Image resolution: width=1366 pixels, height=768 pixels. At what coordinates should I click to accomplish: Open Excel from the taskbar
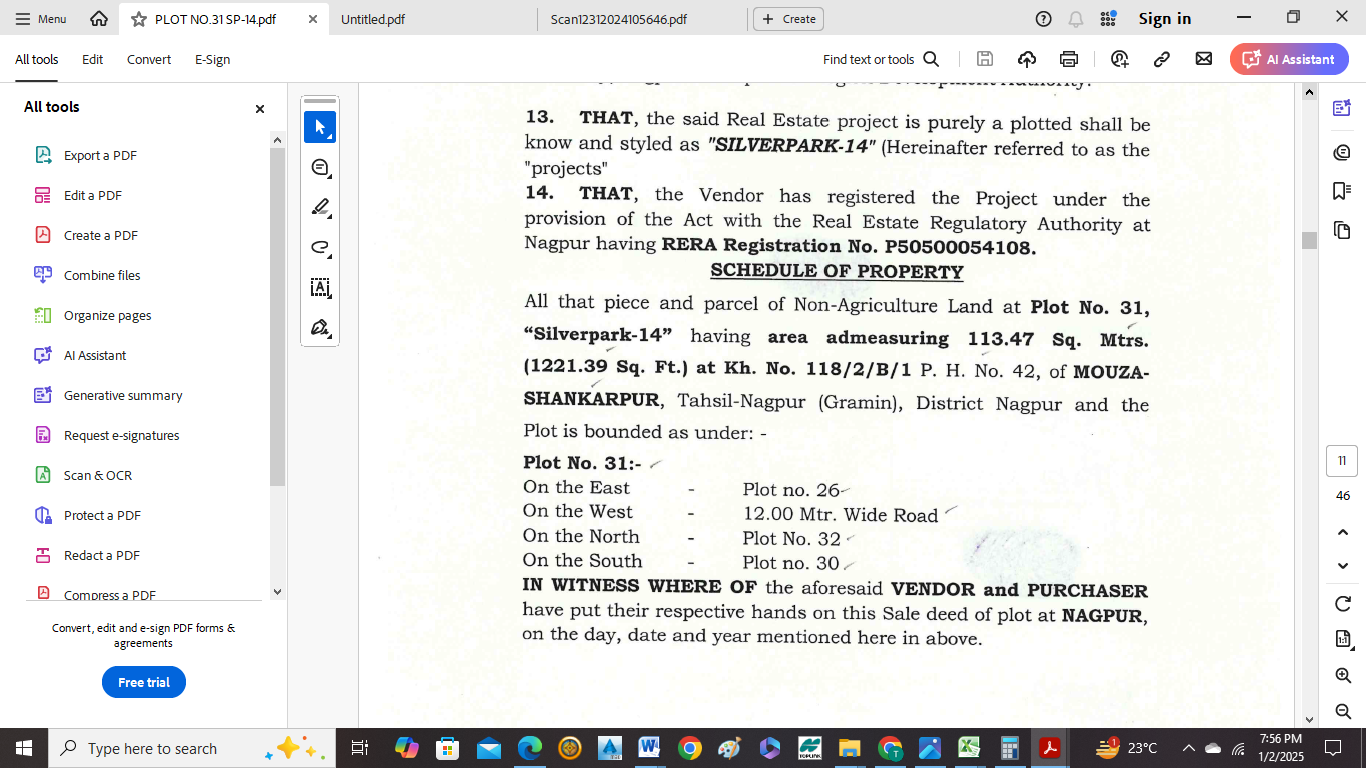click(969, 748)
